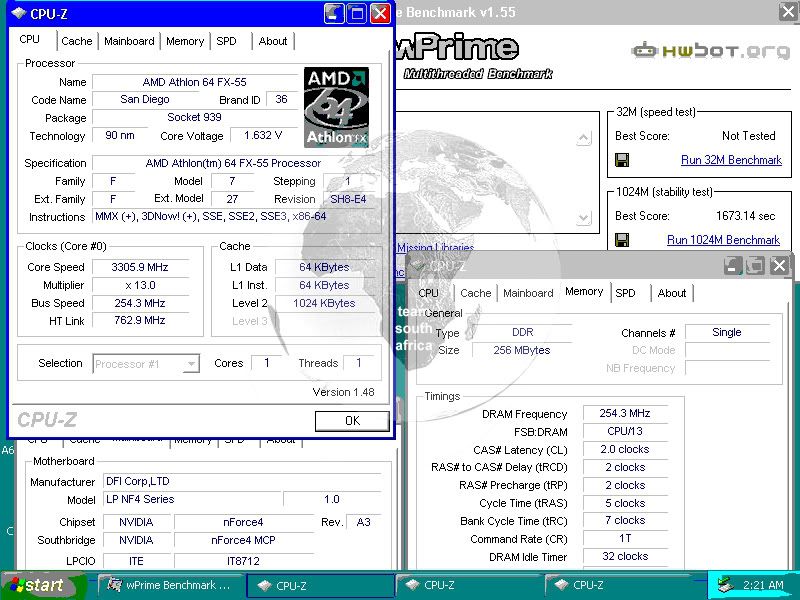800x600 pixels.
Task: Select the CPU tab in front CPU-Z window
Action: [x=30, y=39]
